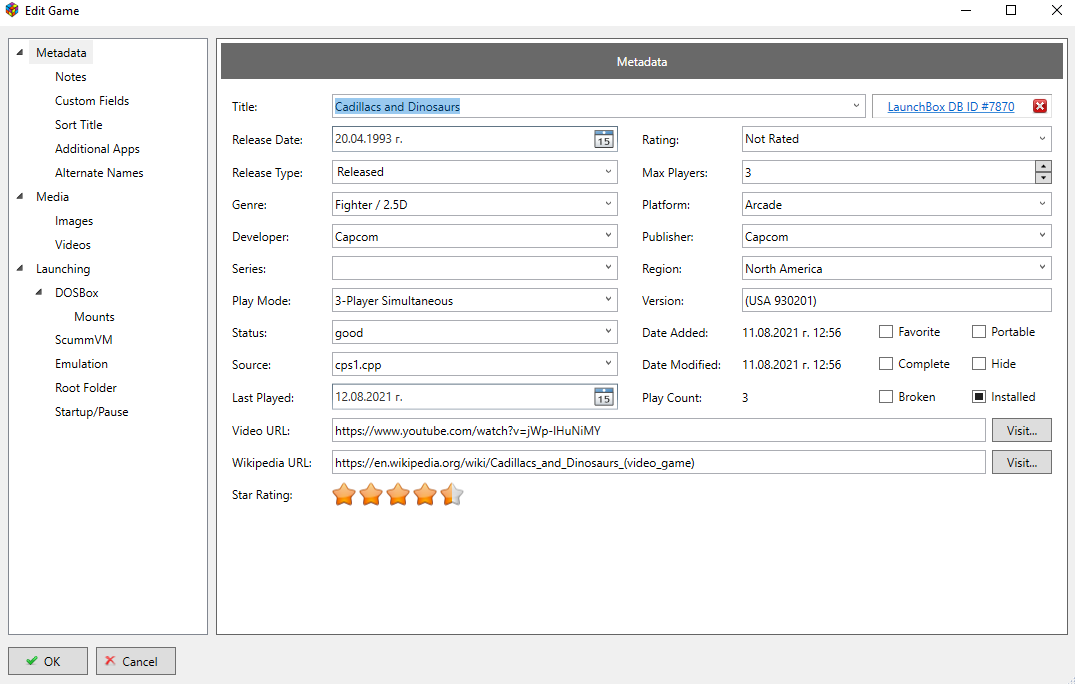
Task: Go to the Sort Title section
Action: 79,125
